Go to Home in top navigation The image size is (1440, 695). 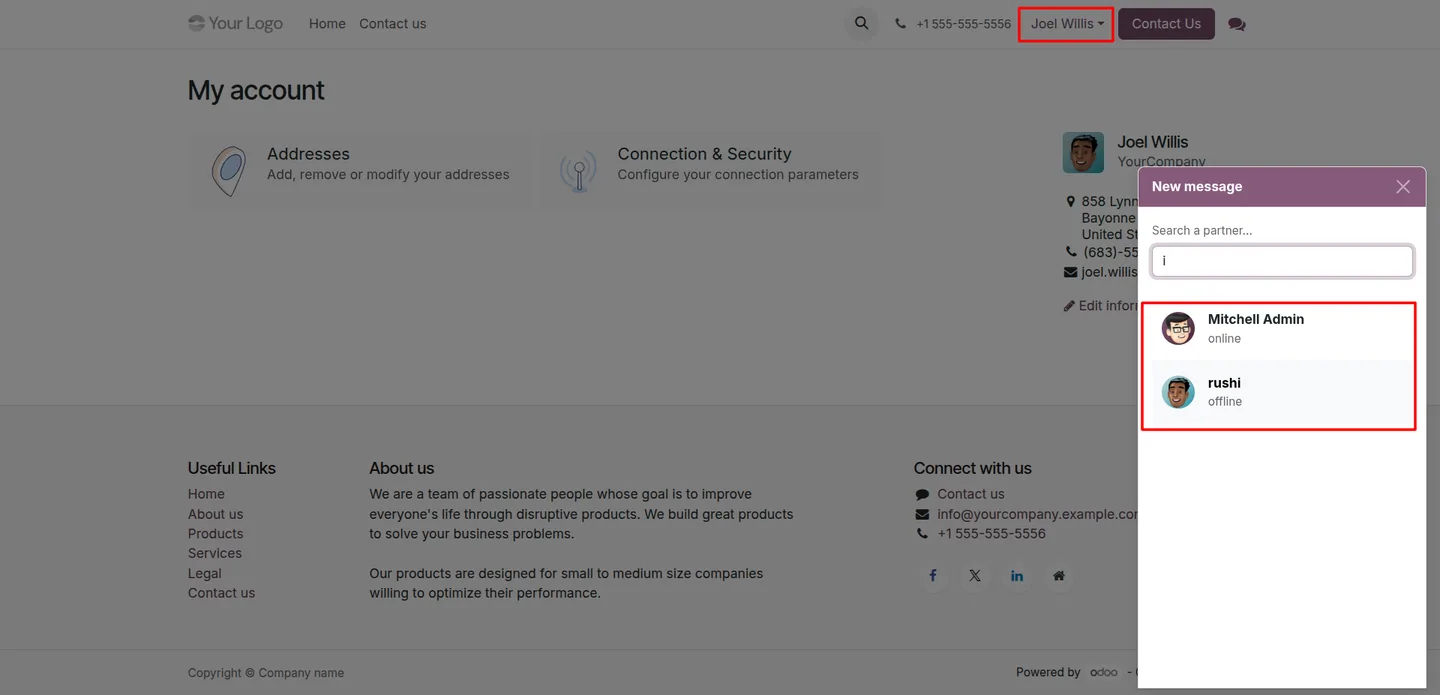[327, 24]
